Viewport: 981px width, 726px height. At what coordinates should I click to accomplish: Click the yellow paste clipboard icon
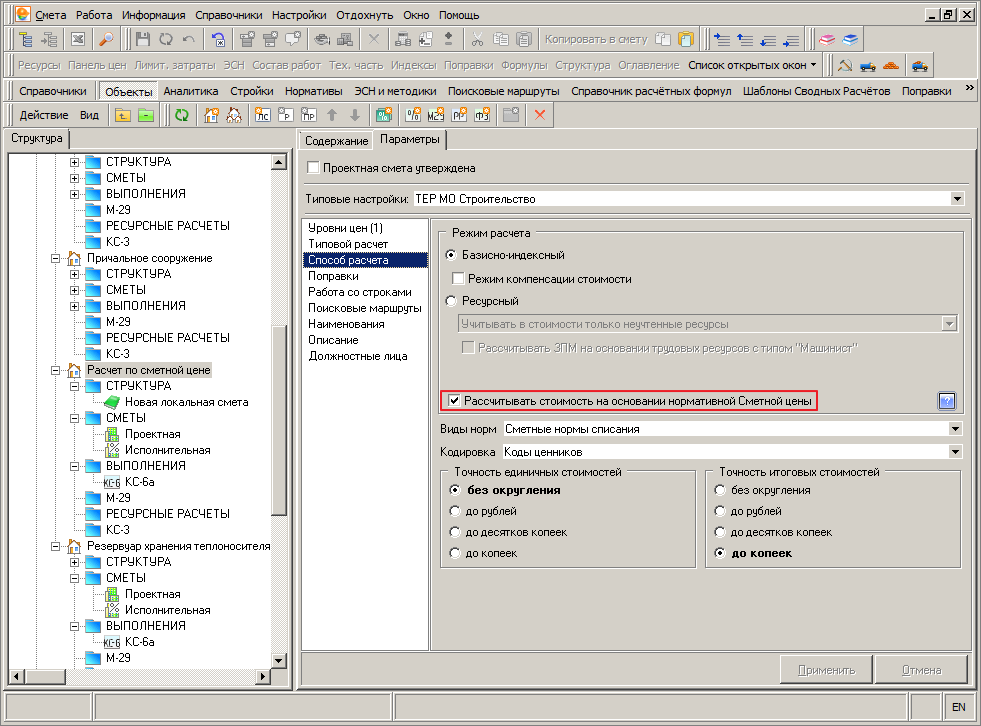pos(686,39)
